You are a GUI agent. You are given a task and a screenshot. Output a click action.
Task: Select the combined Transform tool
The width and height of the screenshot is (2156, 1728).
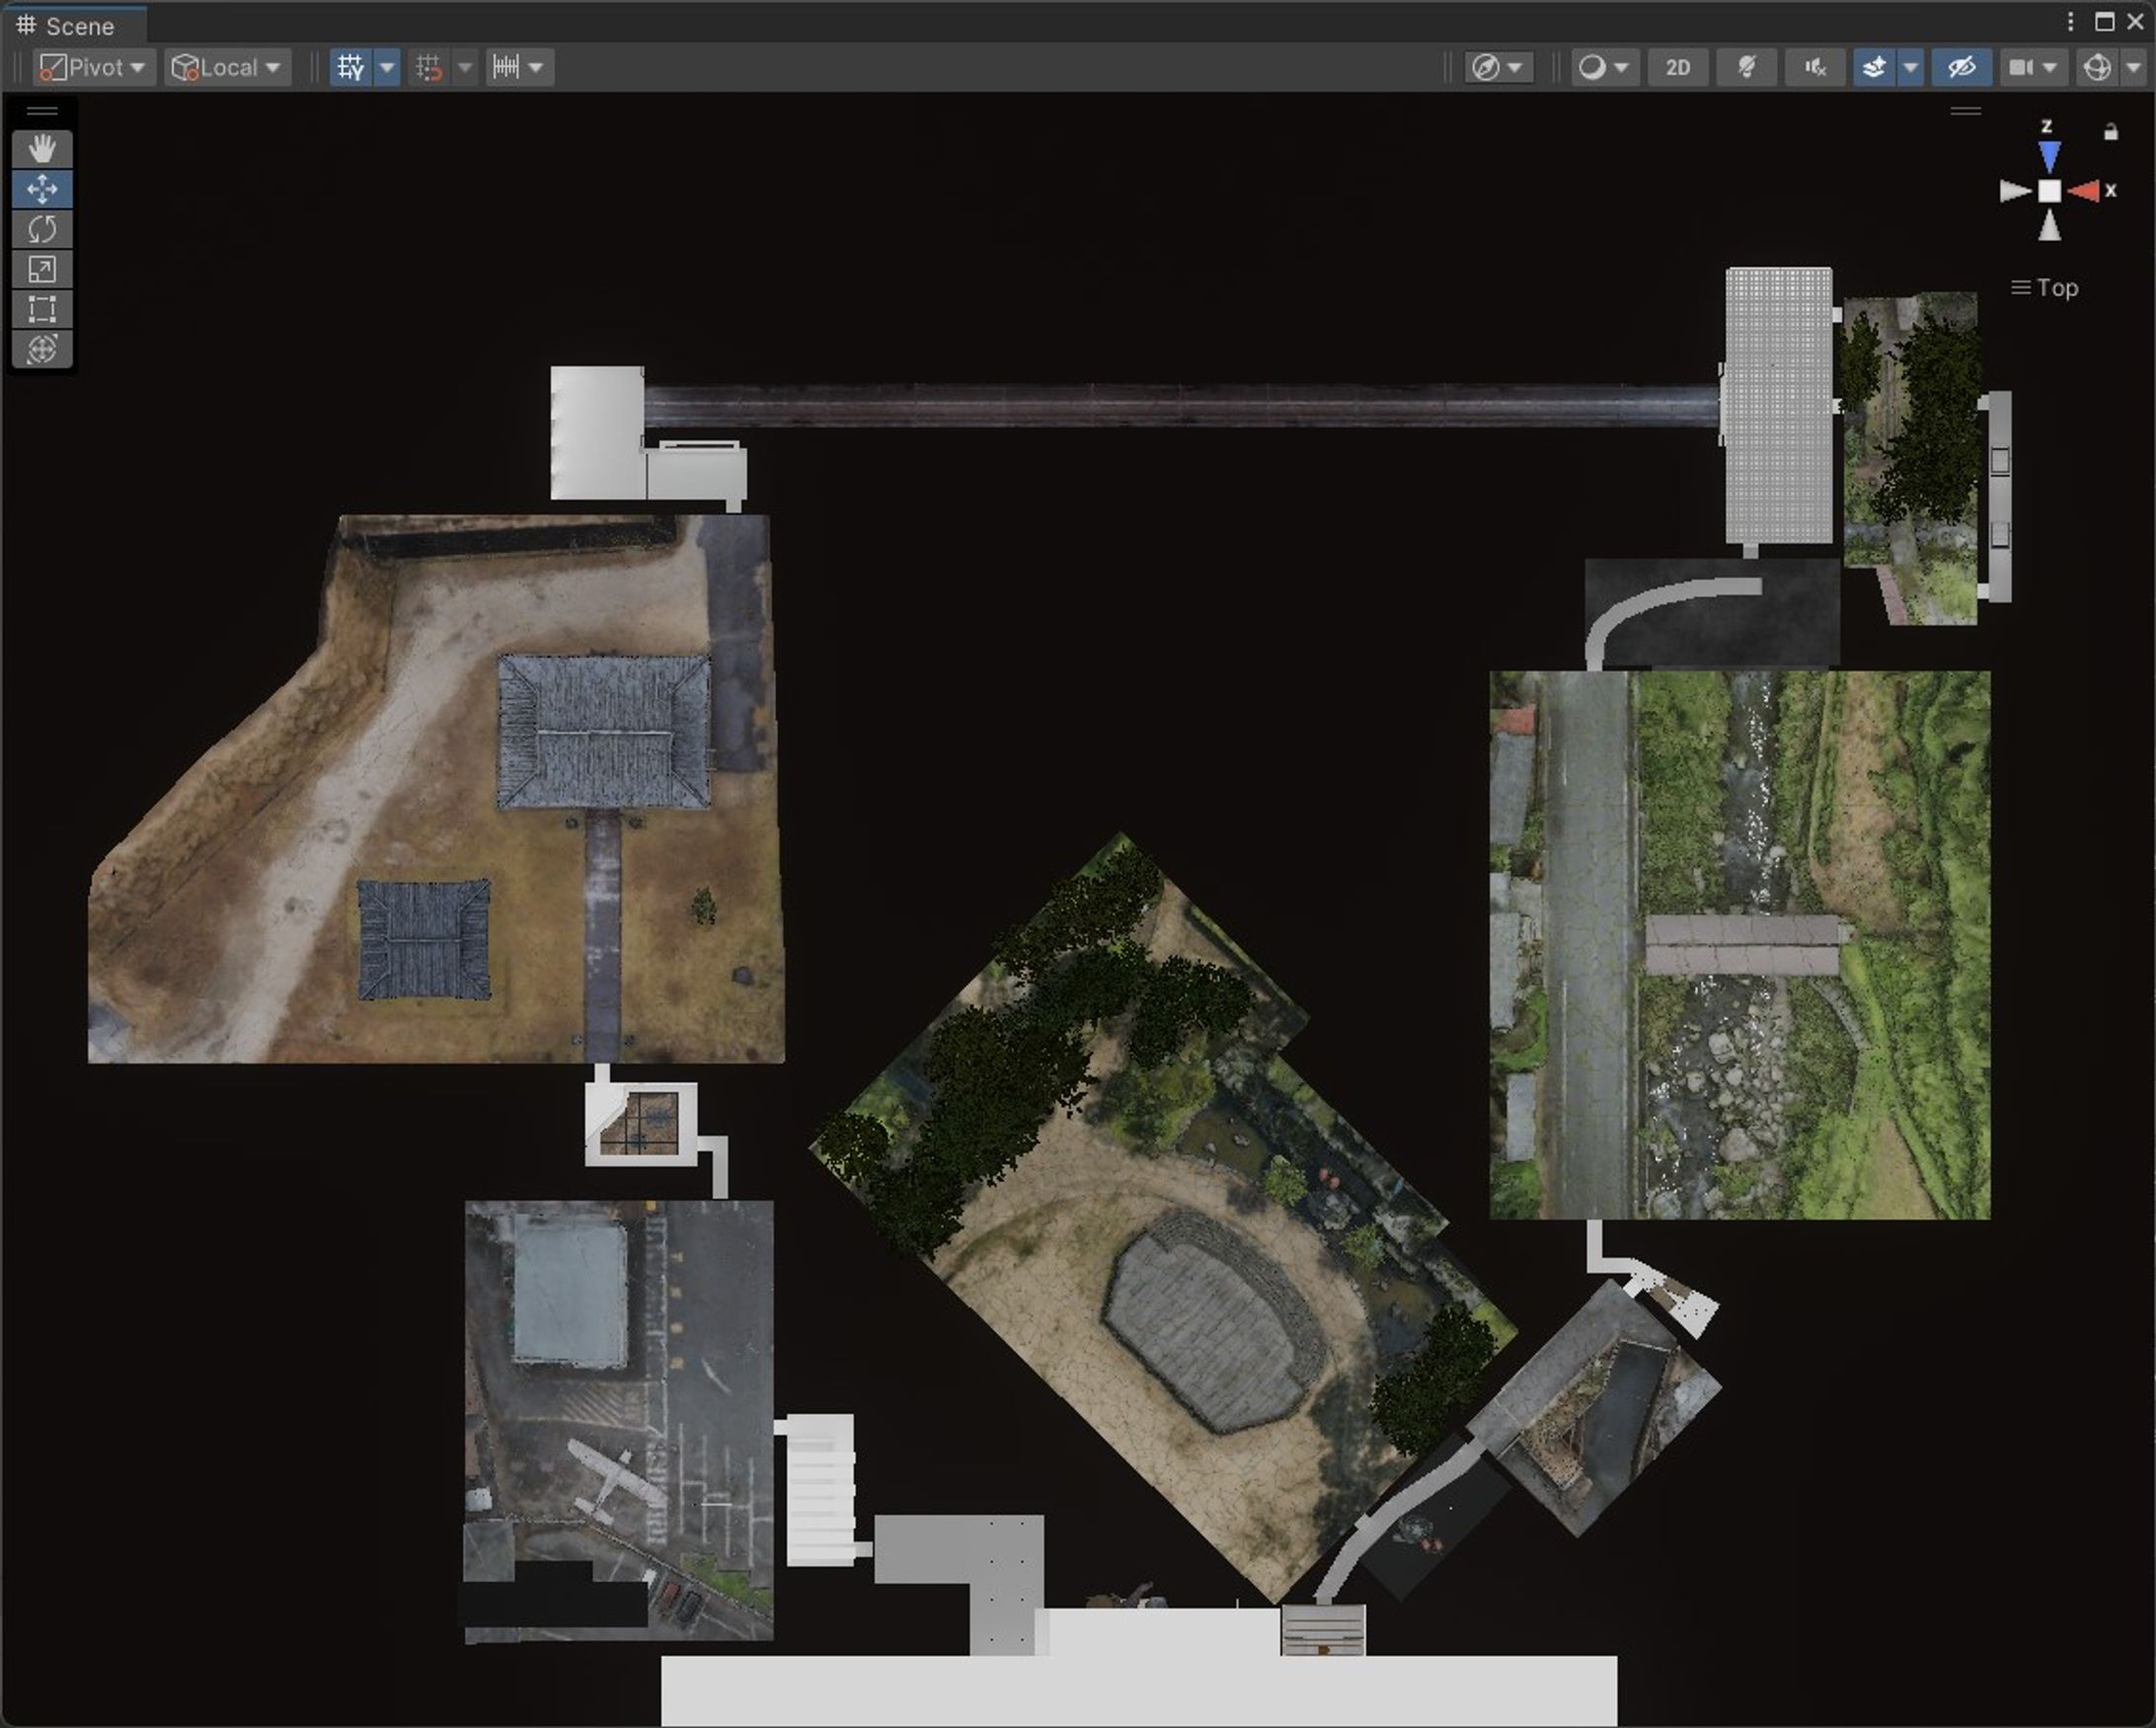coord(42,349)
